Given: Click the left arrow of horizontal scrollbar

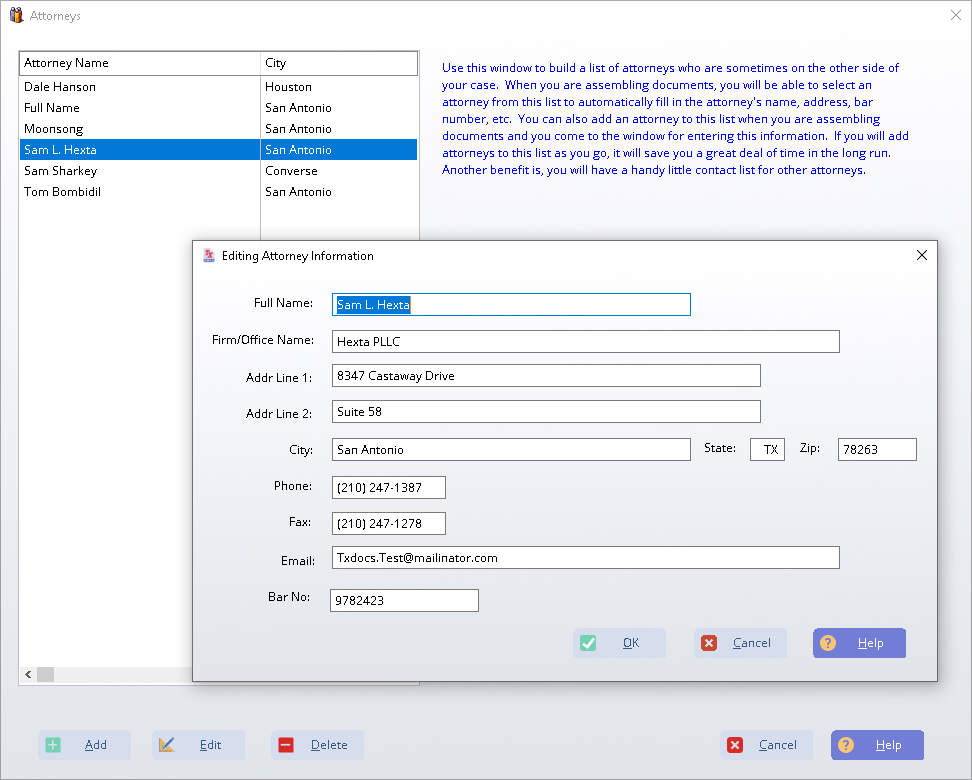Looking at the screenshot, I should pos(28,675).
